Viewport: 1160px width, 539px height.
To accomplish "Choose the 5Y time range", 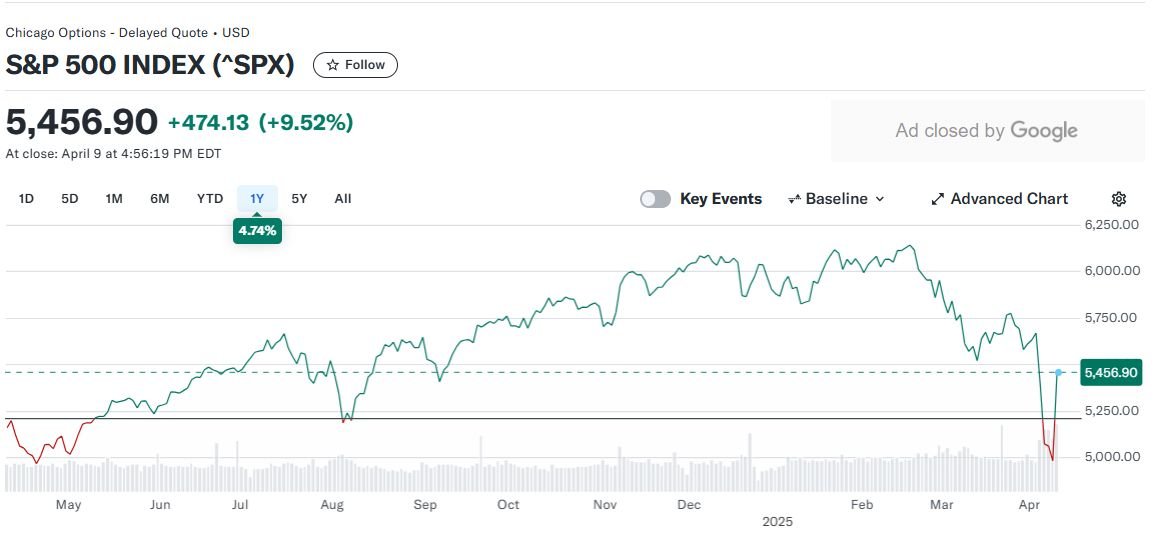I will click(299, 199).
